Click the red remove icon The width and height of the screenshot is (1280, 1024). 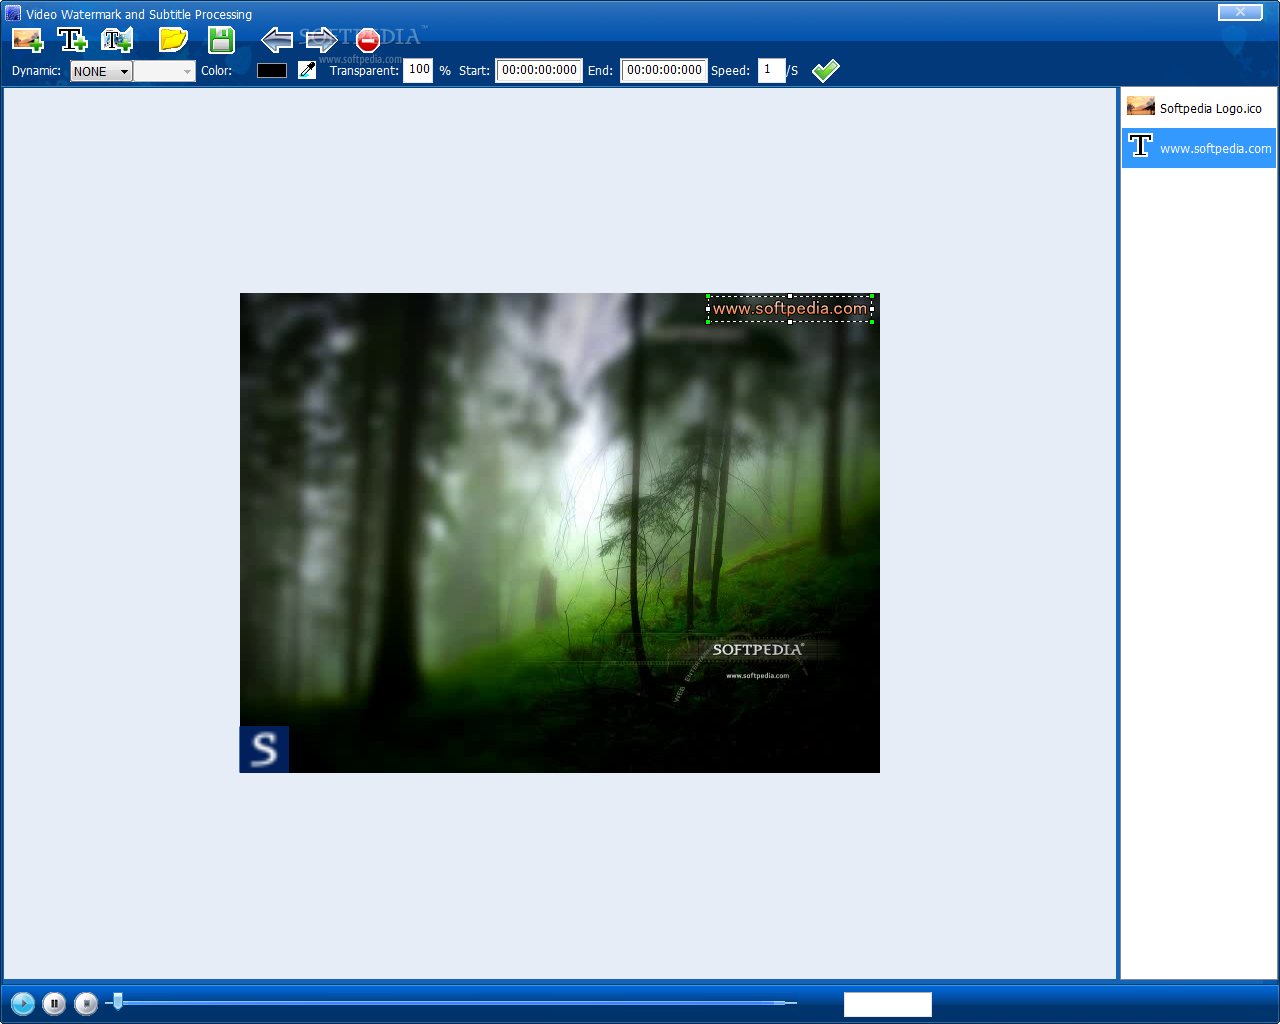[368, 41]
